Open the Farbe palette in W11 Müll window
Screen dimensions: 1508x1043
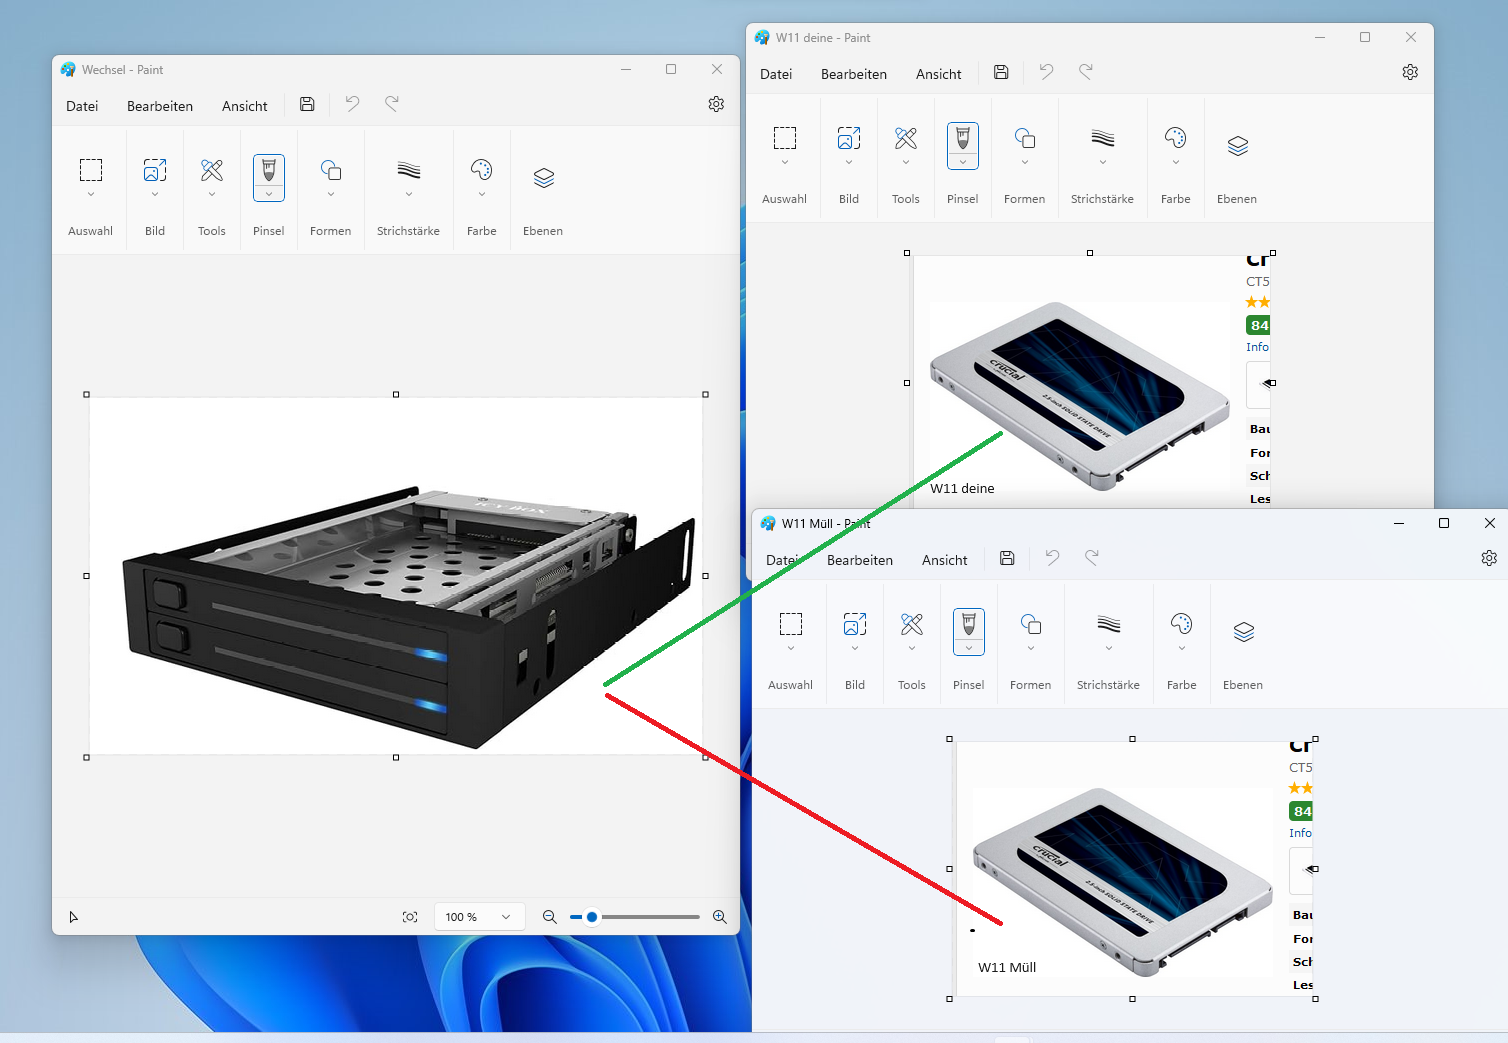(x=1182, y=624)
